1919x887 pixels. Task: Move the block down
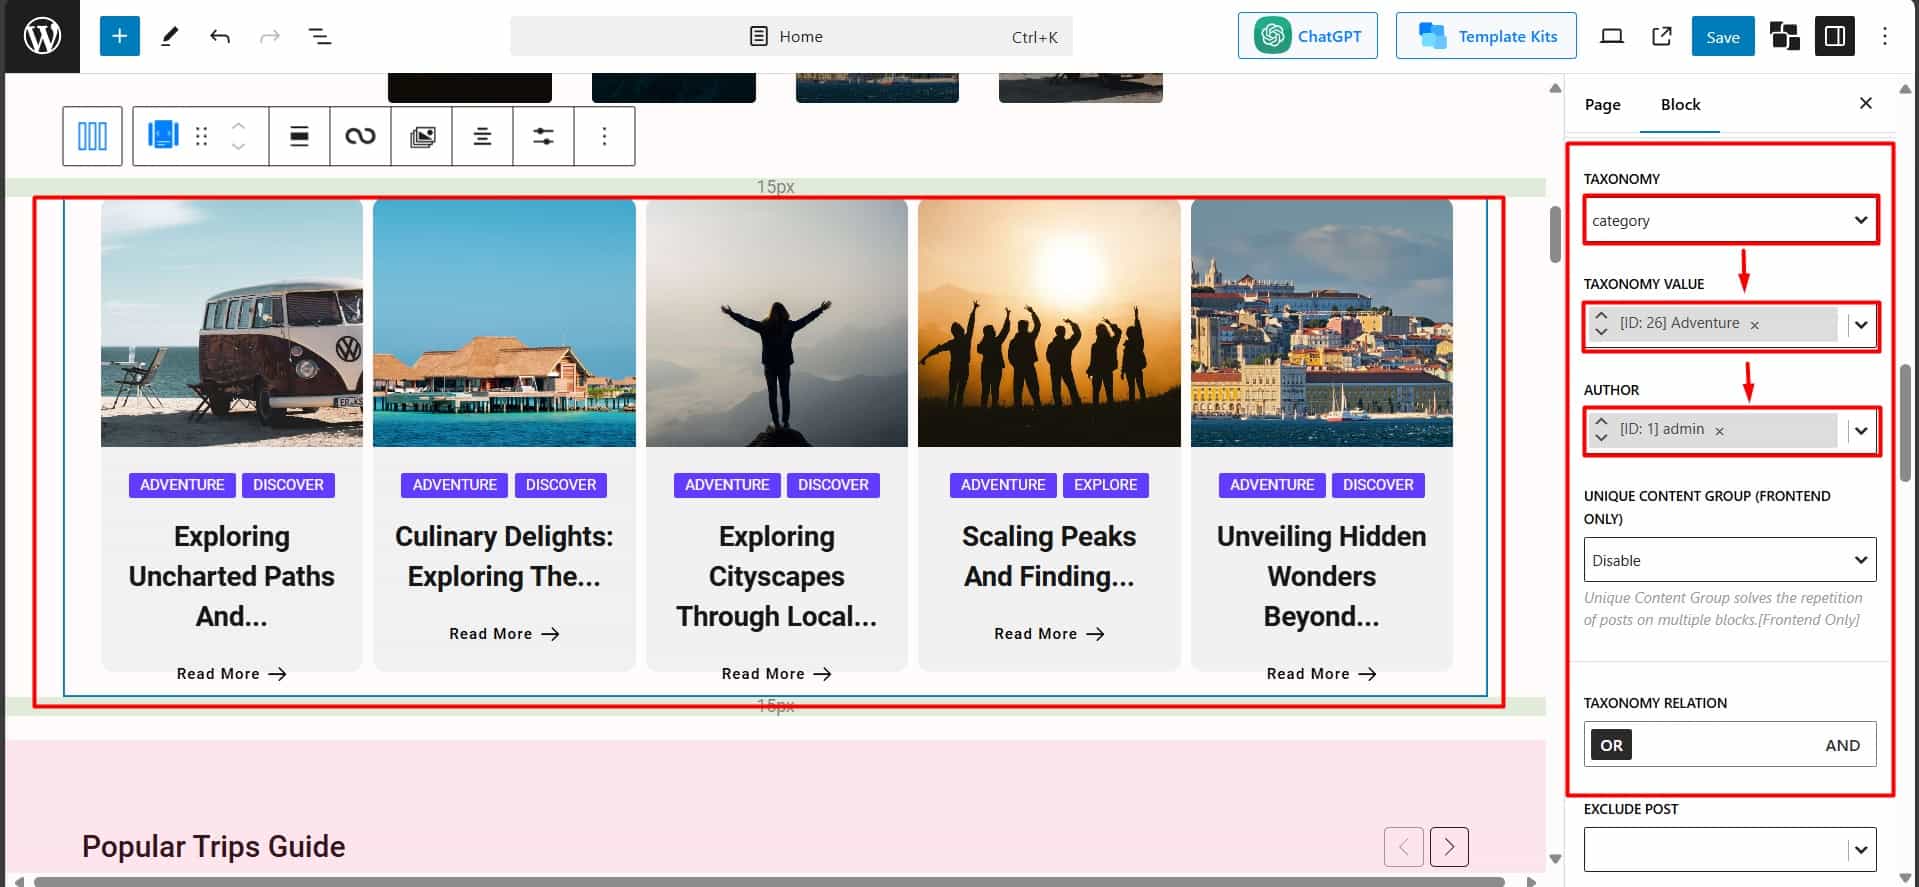point(238,146)
